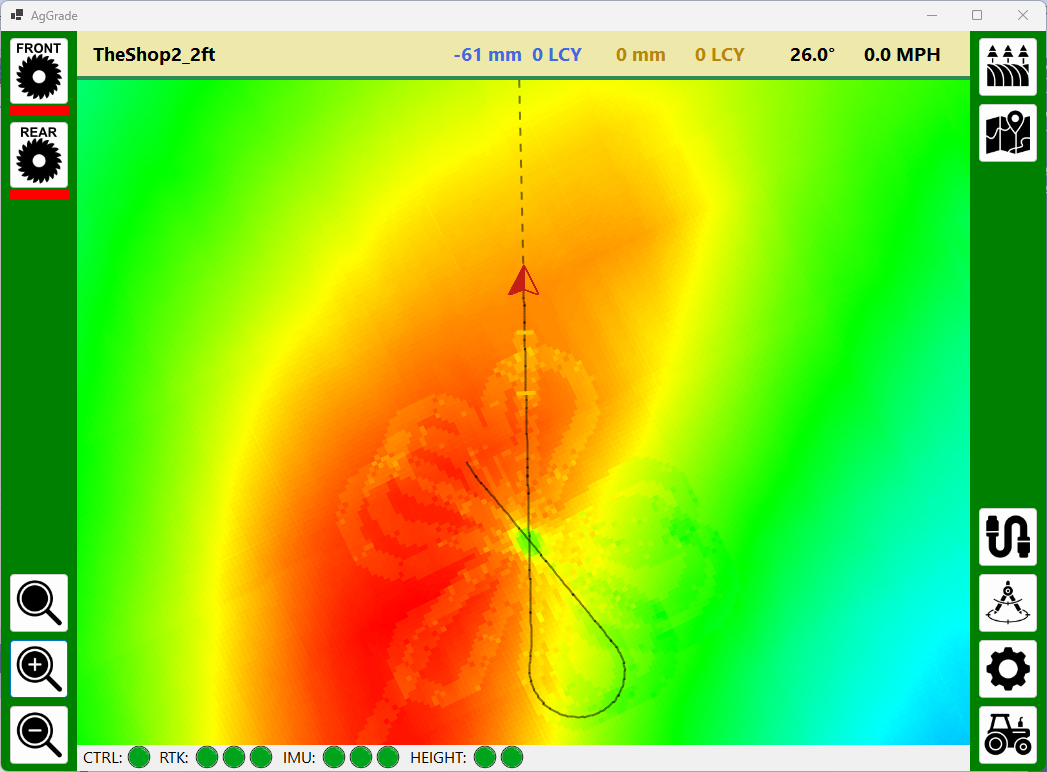The image size is (1047, 772).
Task: Click the red tractor arrow marker
Action: click(523, 281)
